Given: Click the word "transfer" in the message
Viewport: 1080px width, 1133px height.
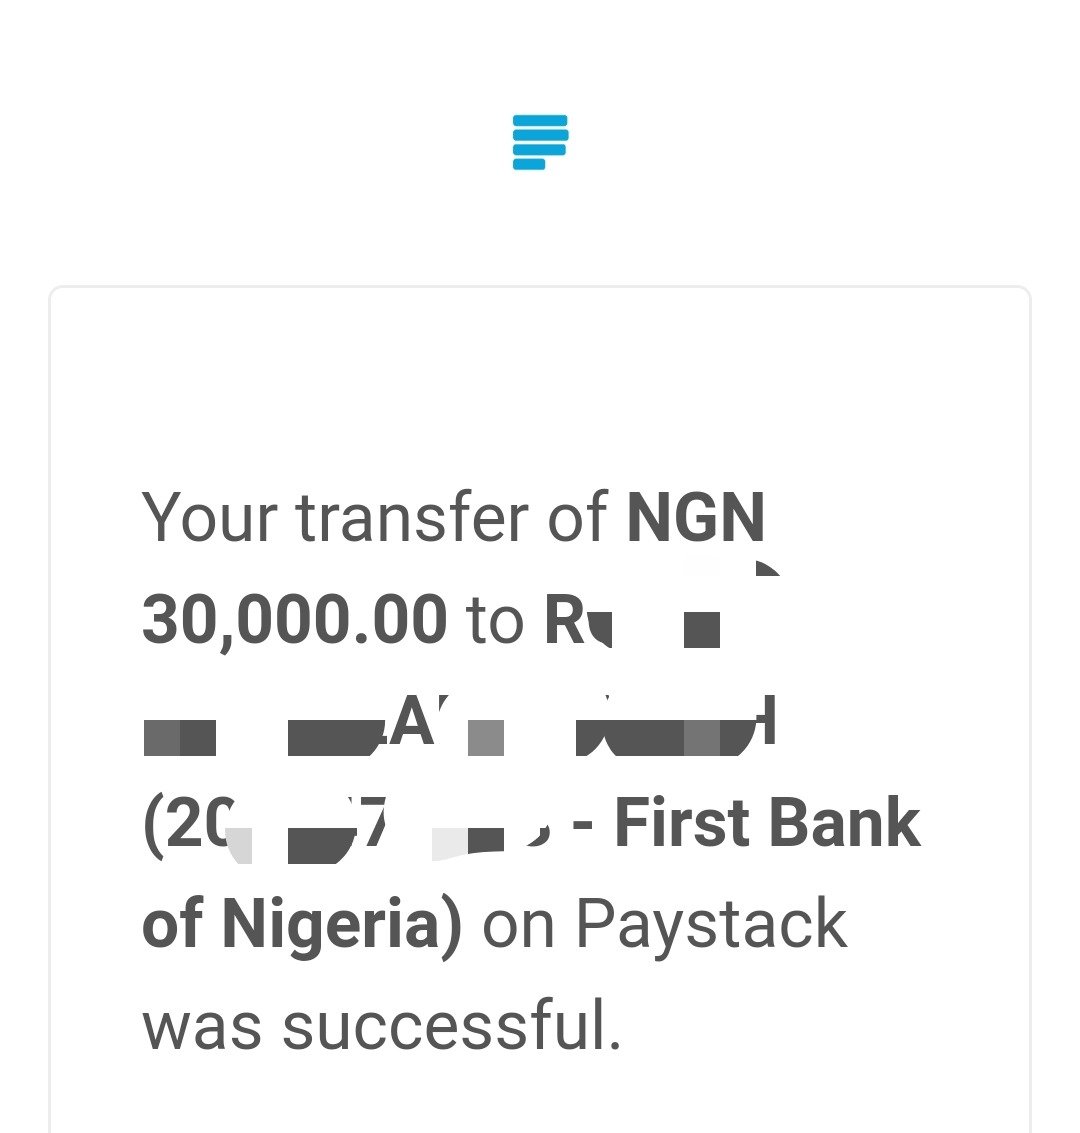Looking at the screenshot, I should point(412,516).
